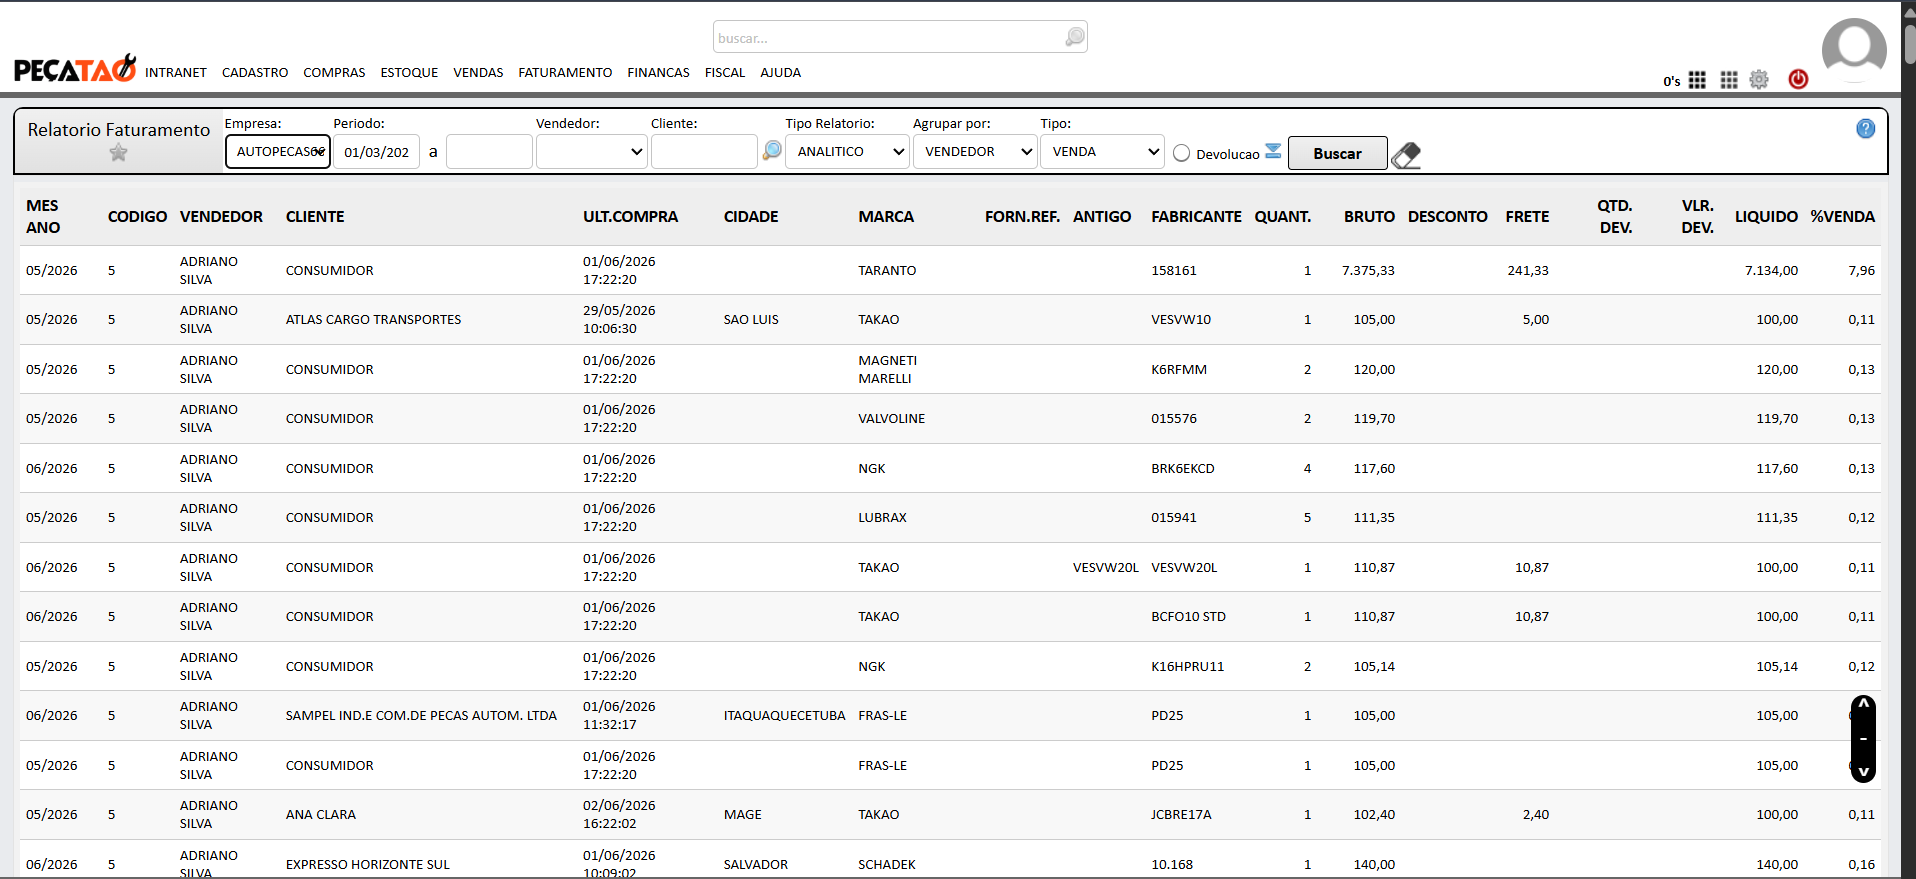Screen dimensions: 1916x879
Task: Click client ATLAS CARGO TRANSPORTES
Action: pyautogui.click(x=373, y=320)
